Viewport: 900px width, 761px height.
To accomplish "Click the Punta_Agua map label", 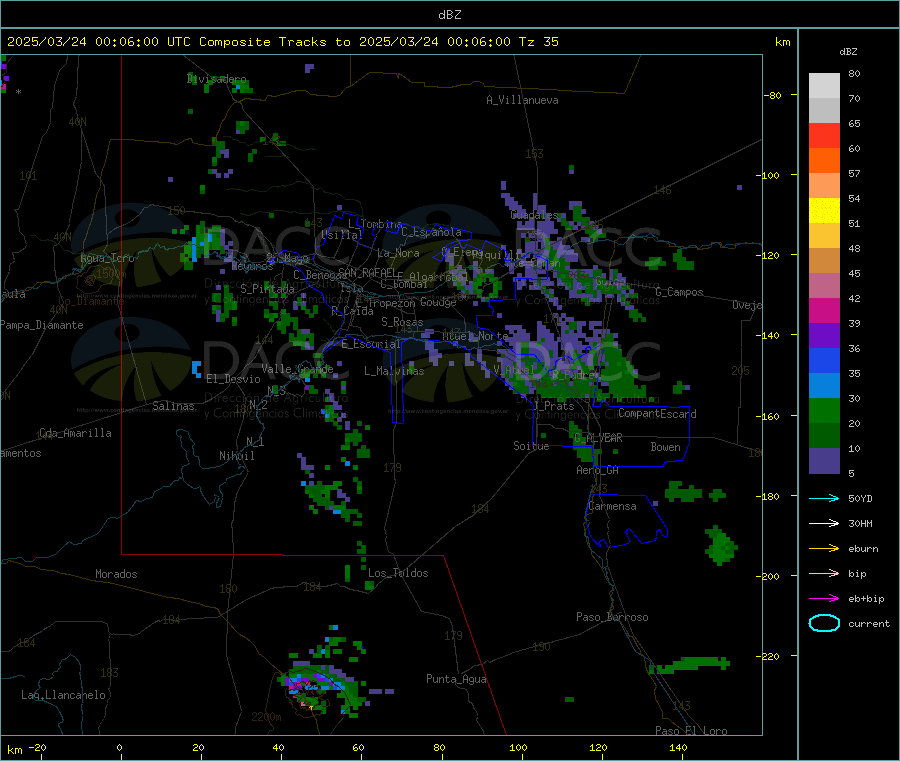I will pyautogui.click(x=456, y=679).
